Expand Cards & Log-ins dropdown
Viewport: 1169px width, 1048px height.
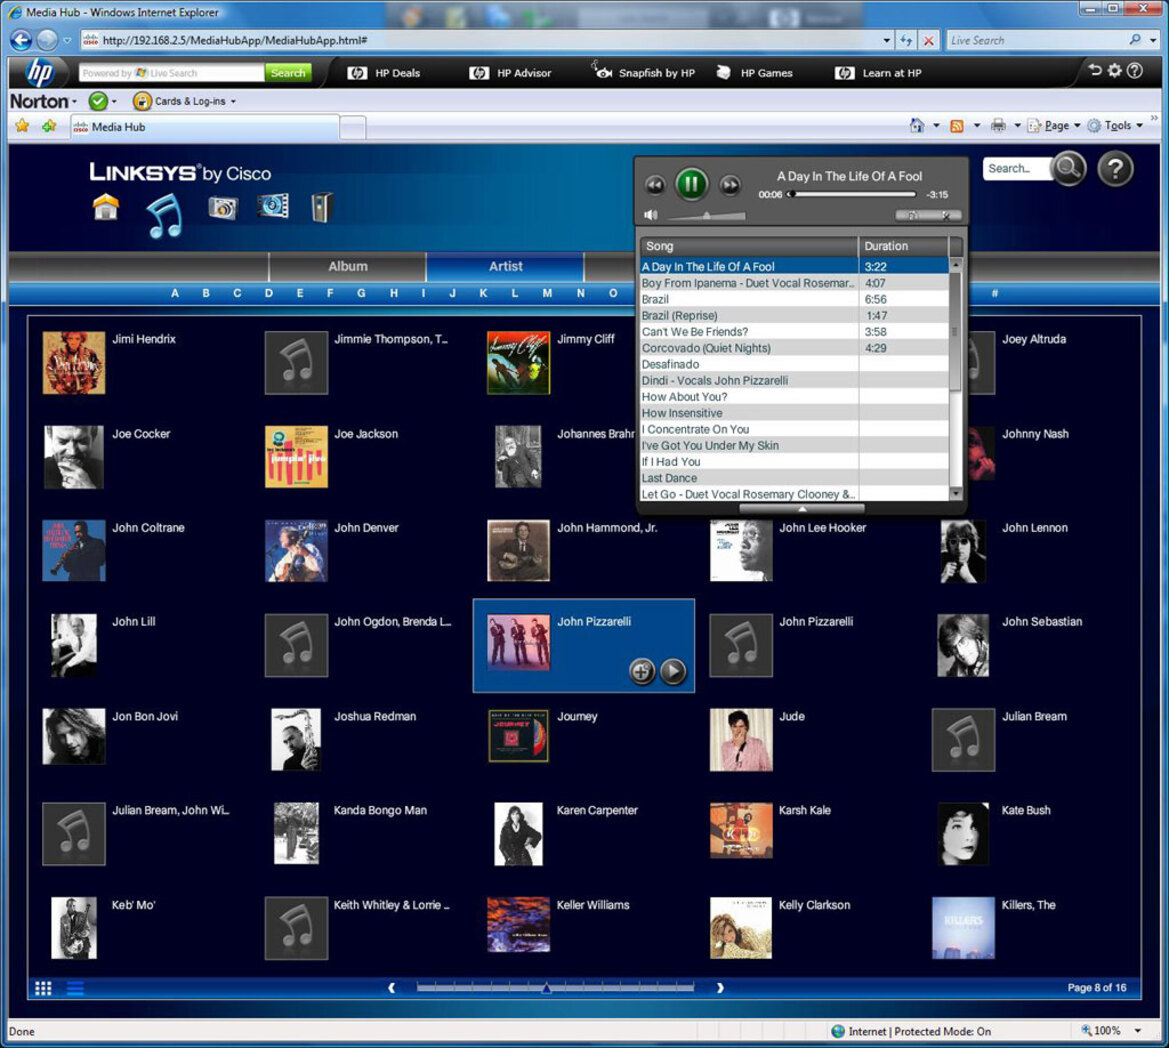233,101
